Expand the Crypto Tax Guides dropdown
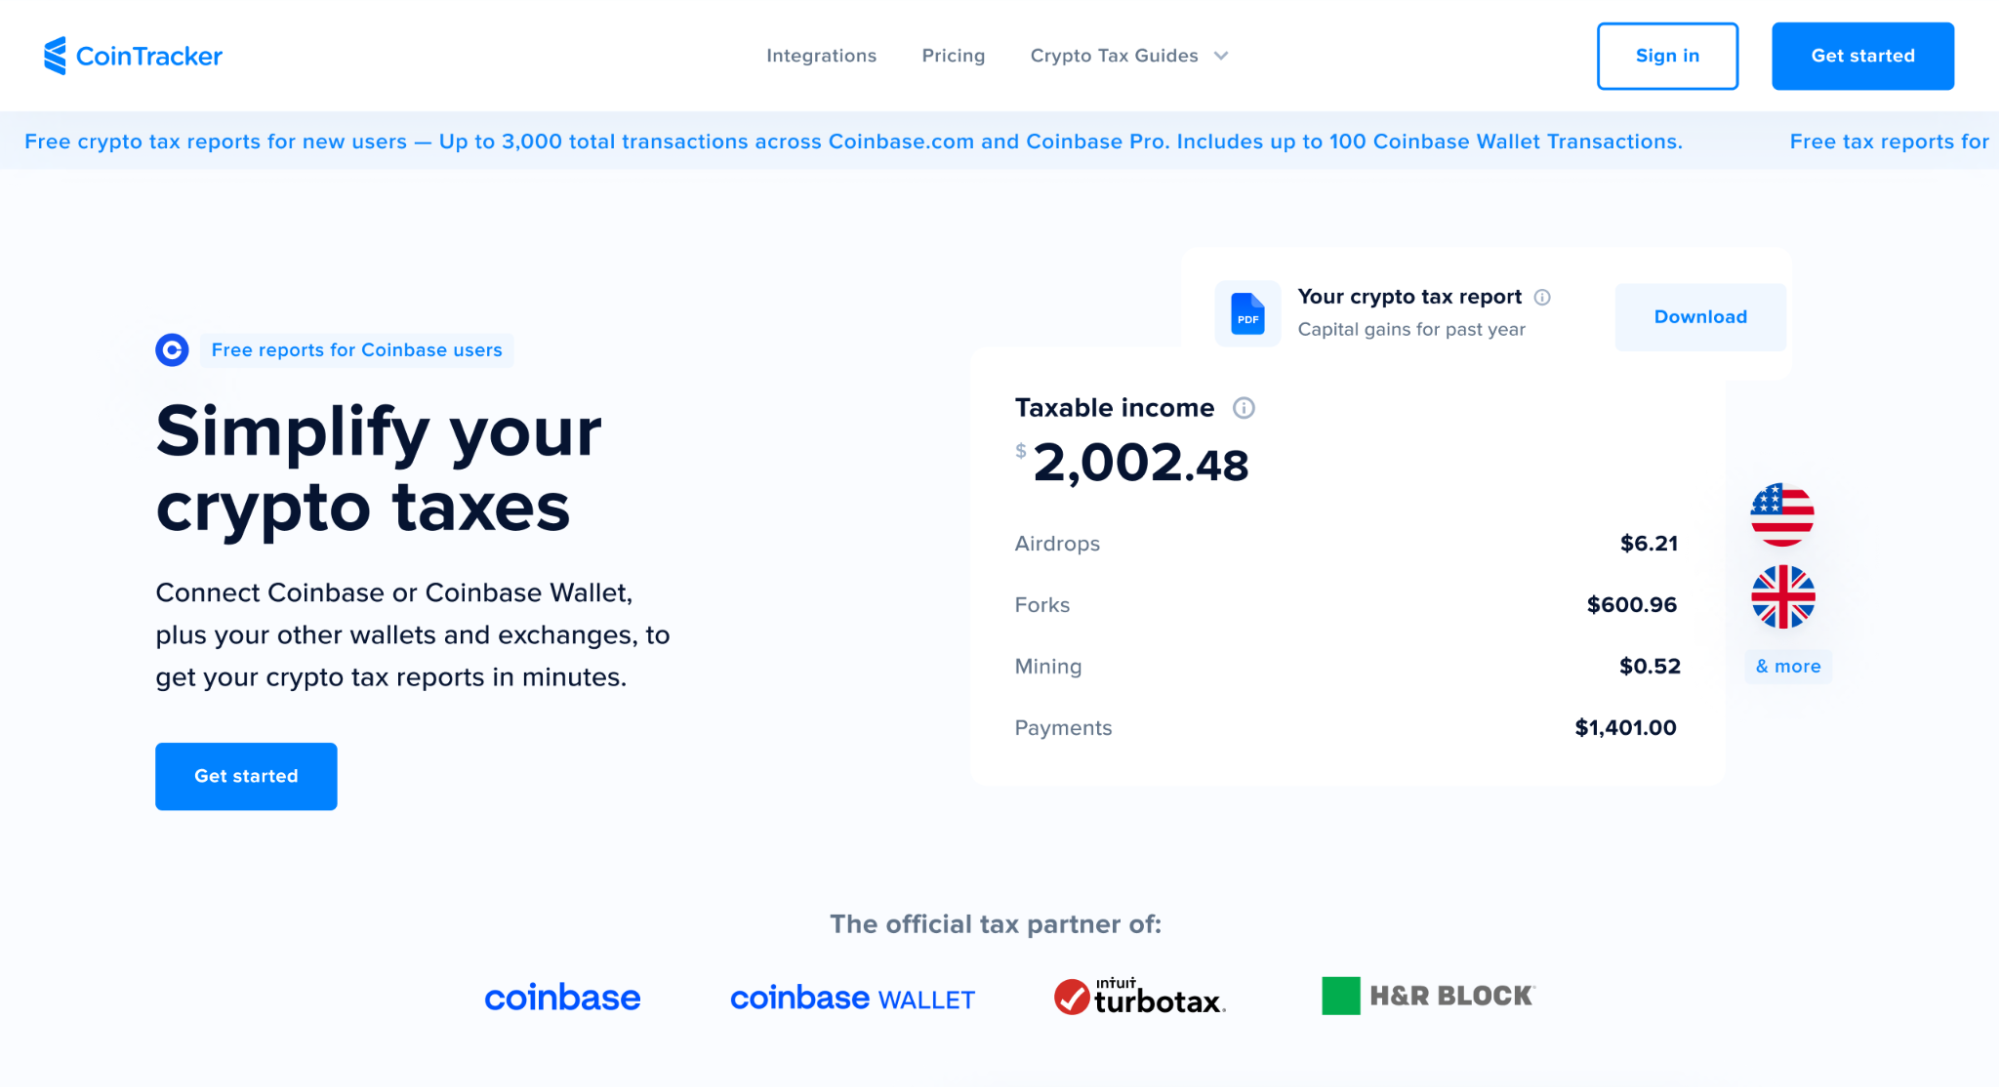This screenshot has width=1999, height=1088. pyautogui.click(x=1129, y=55)
